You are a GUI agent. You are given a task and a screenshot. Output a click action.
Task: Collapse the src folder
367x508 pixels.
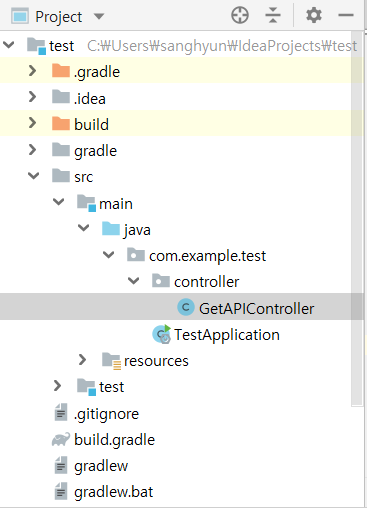33,176
